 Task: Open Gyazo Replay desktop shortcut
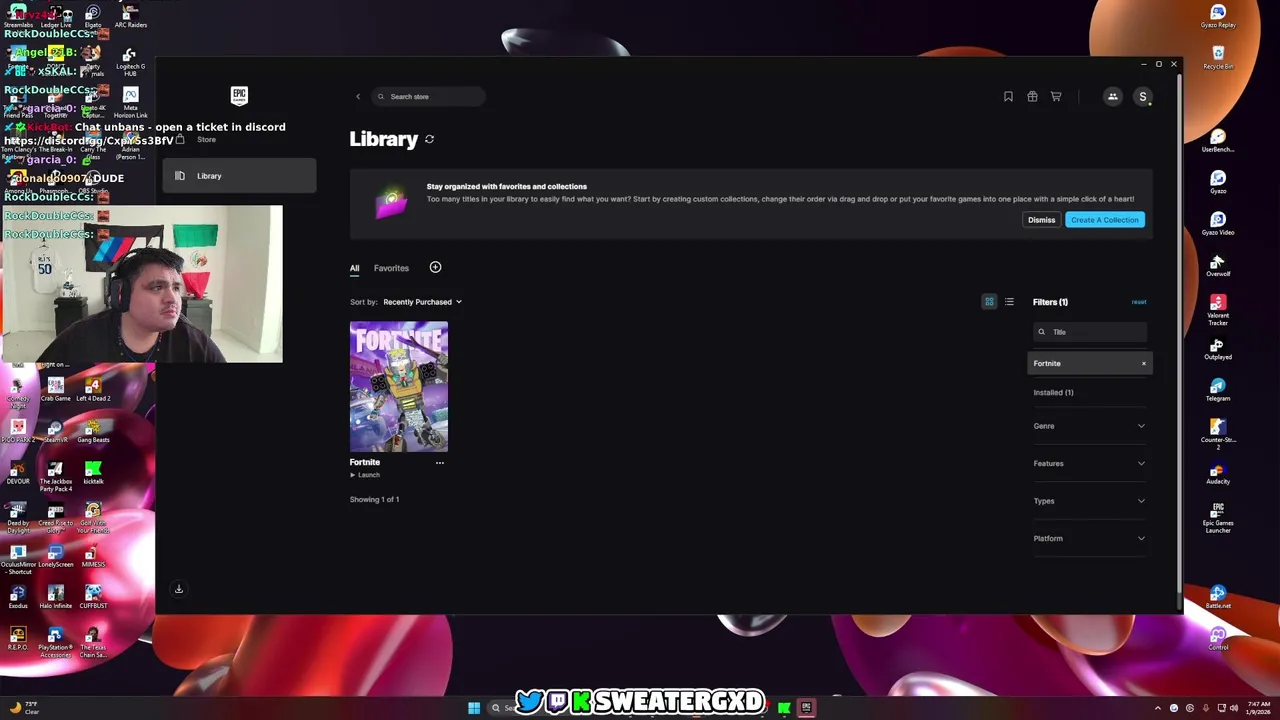pyautogui.click(x=1218, y=17)
